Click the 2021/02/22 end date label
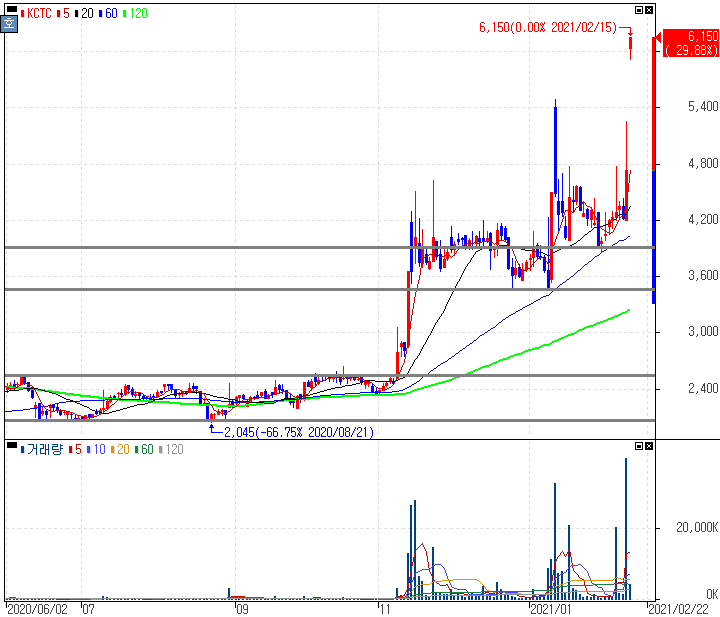Viewport: 720px width, 617px height. pyautogui.click(x=678, y=609)
